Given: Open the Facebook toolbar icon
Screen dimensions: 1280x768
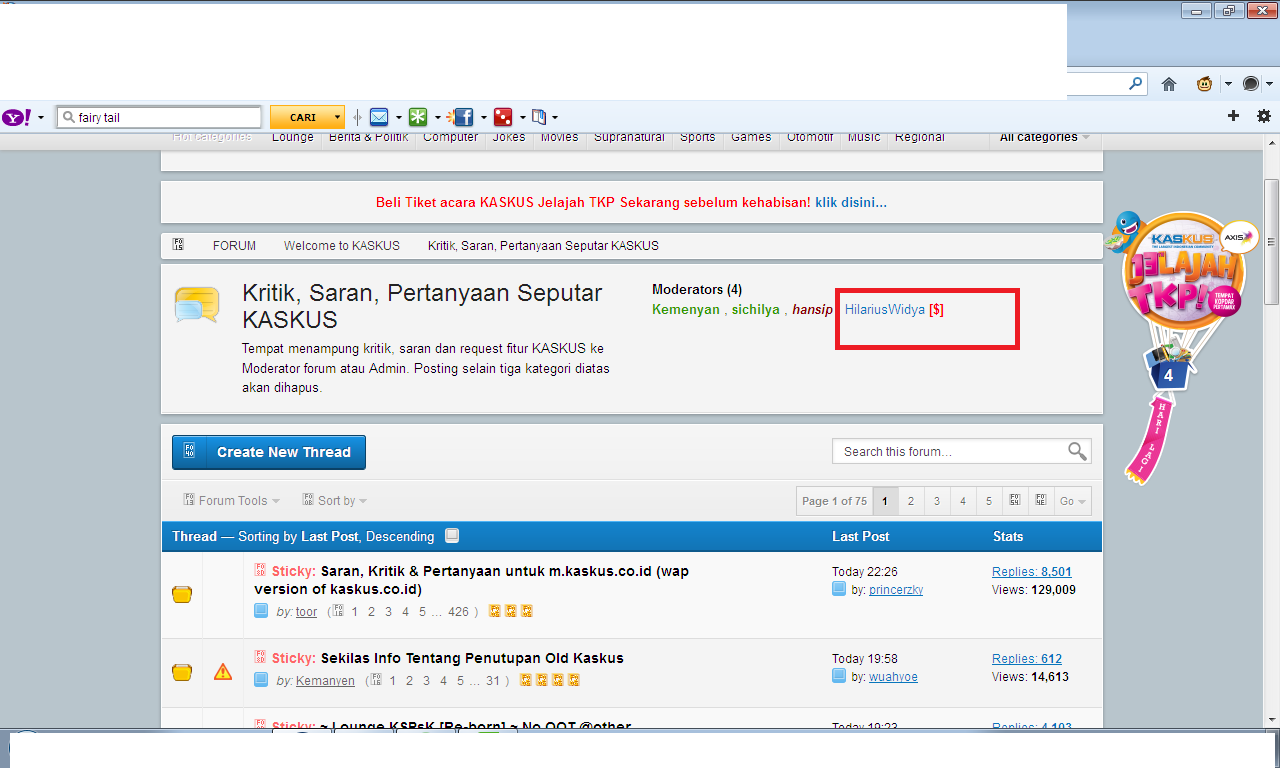Looking at the screenshot, I should click(461, 117).
